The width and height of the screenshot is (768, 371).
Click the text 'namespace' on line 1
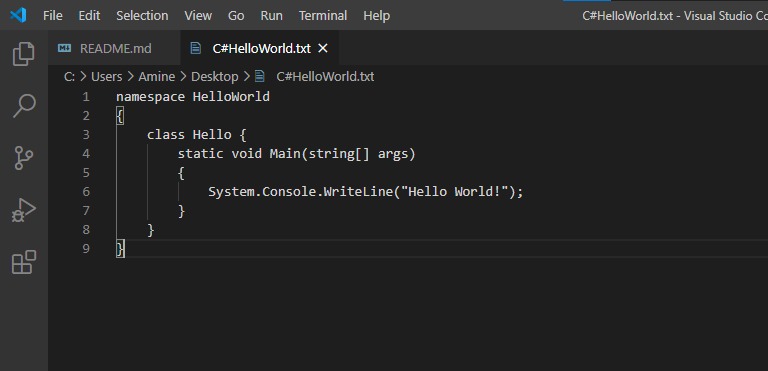[150, 97]
